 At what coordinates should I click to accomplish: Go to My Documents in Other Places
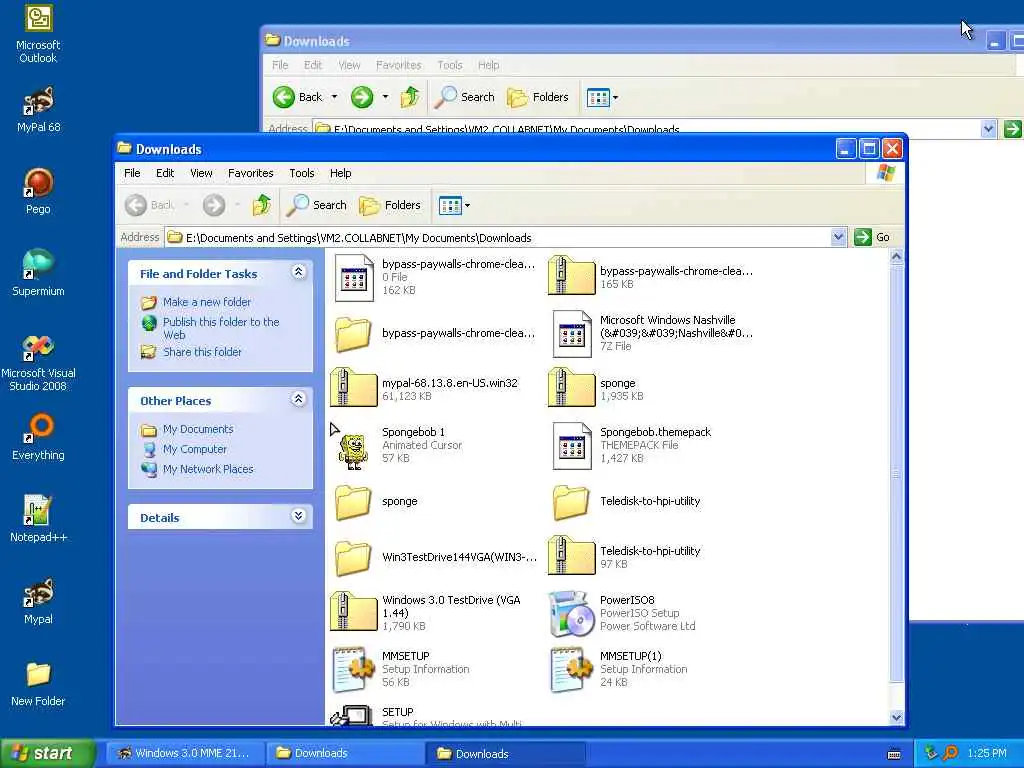(198, 429)
